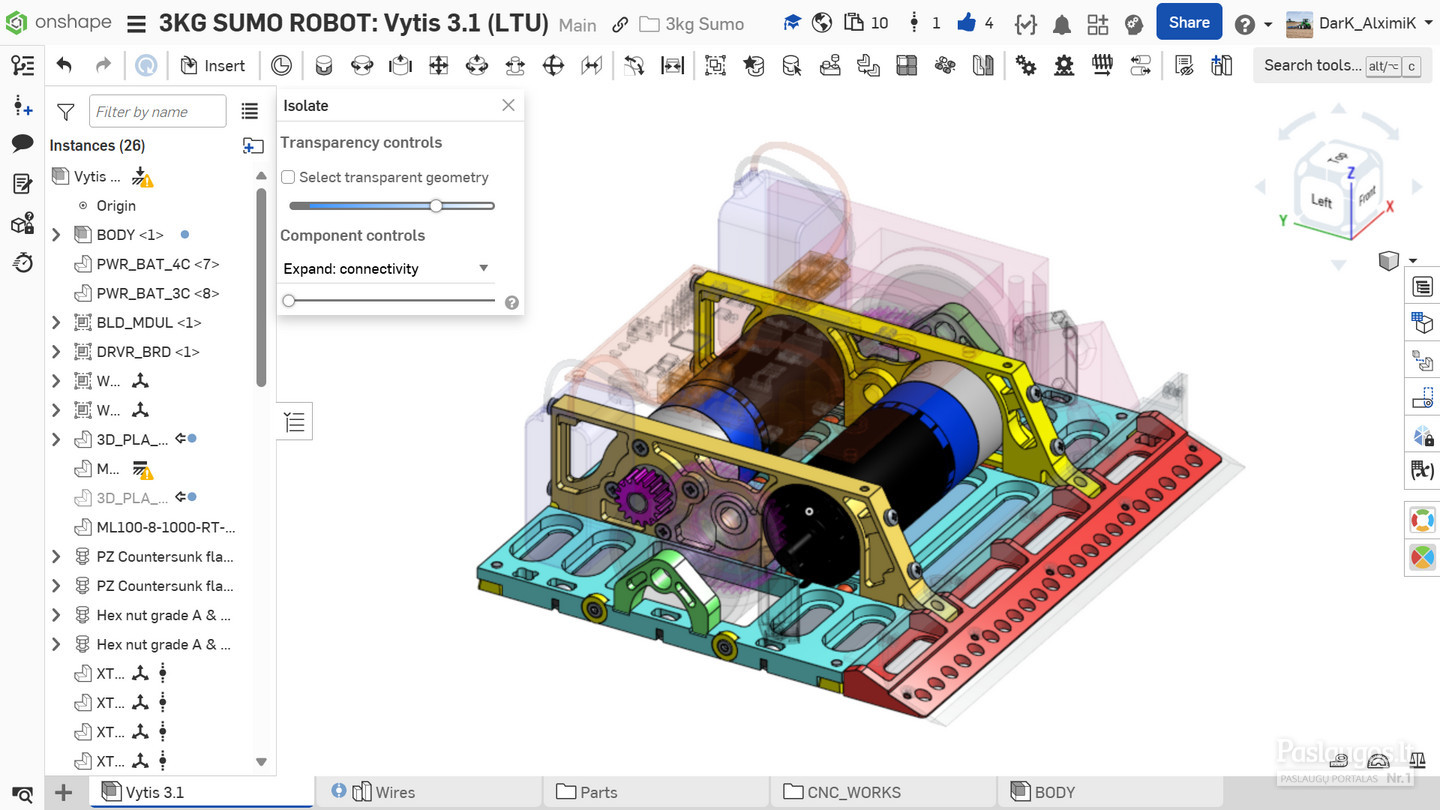
Task: Open the stopwatch performance panel
Action: tap(22, 262)
